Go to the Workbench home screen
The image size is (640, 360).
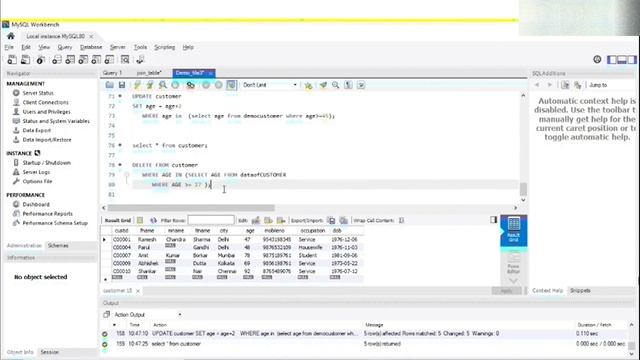[x=11, y=36]
